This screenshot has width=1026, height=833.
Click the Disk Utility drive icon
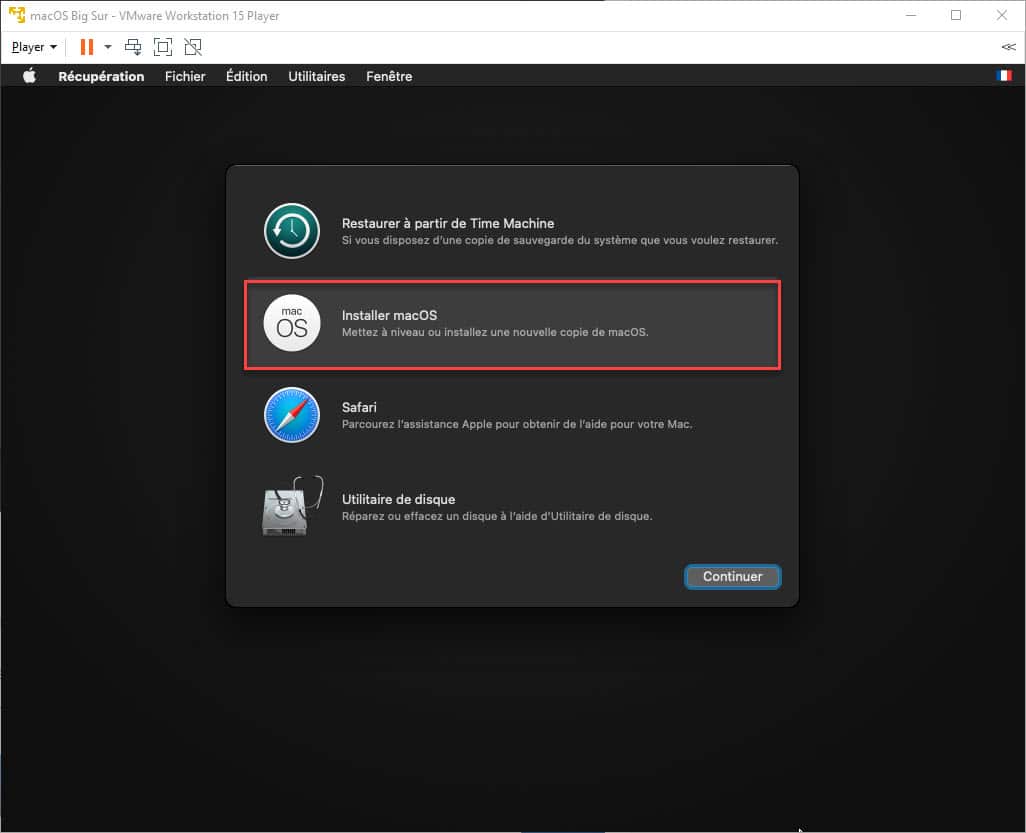coord(292,506)
